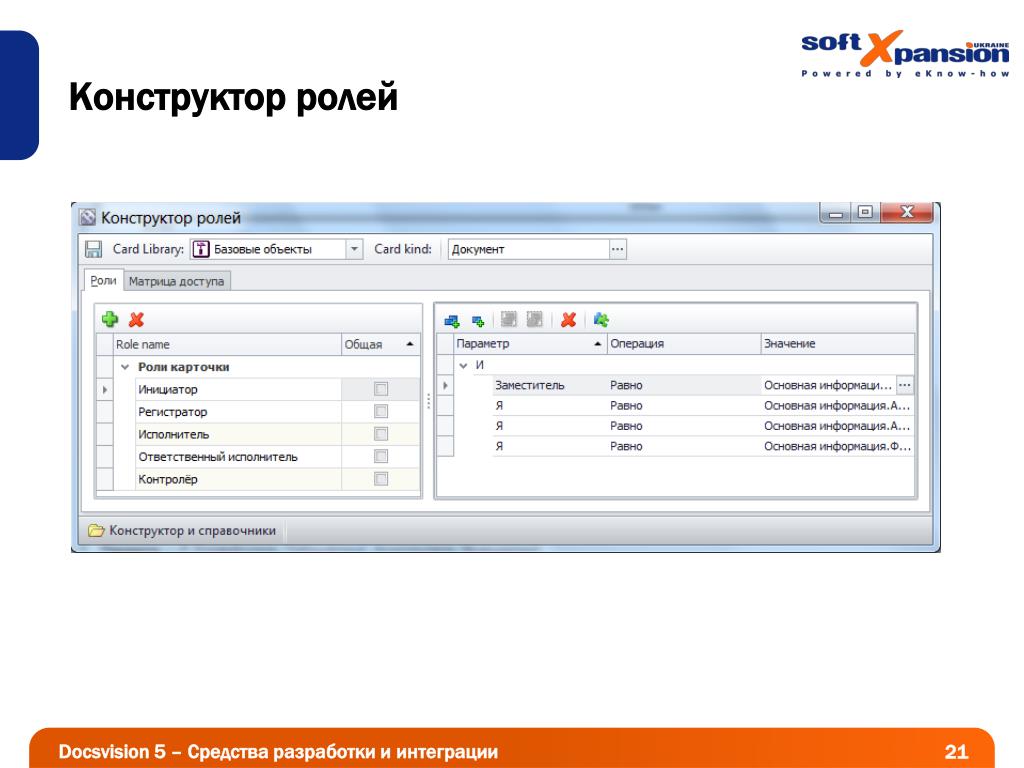Click second gray disabled toolbar icon
1024x768 pixels.
[534, 319]
